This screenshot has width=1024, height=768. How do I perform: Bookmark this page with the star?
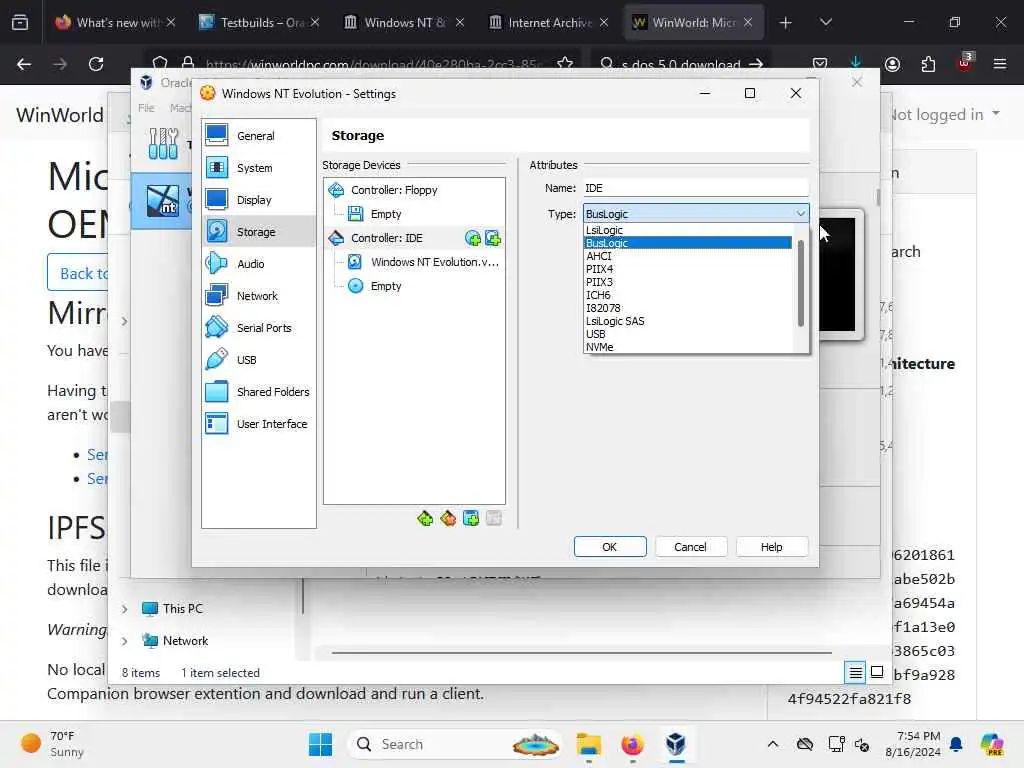565,64
